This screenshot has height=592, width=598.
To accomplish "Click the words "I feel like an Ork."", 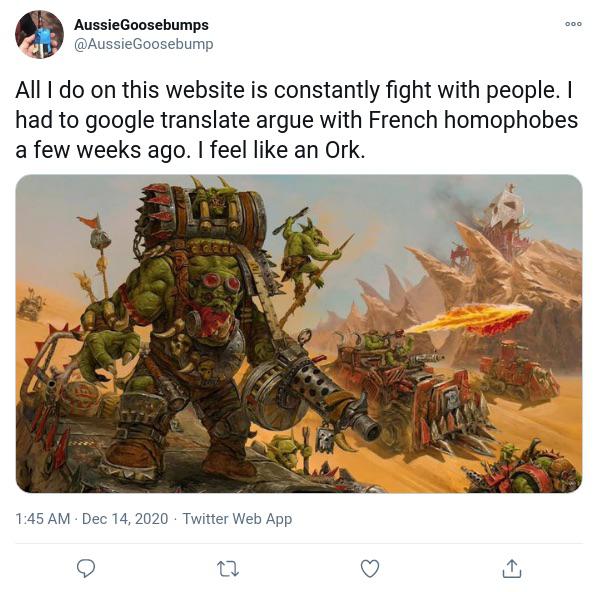I will click(281, 150).
